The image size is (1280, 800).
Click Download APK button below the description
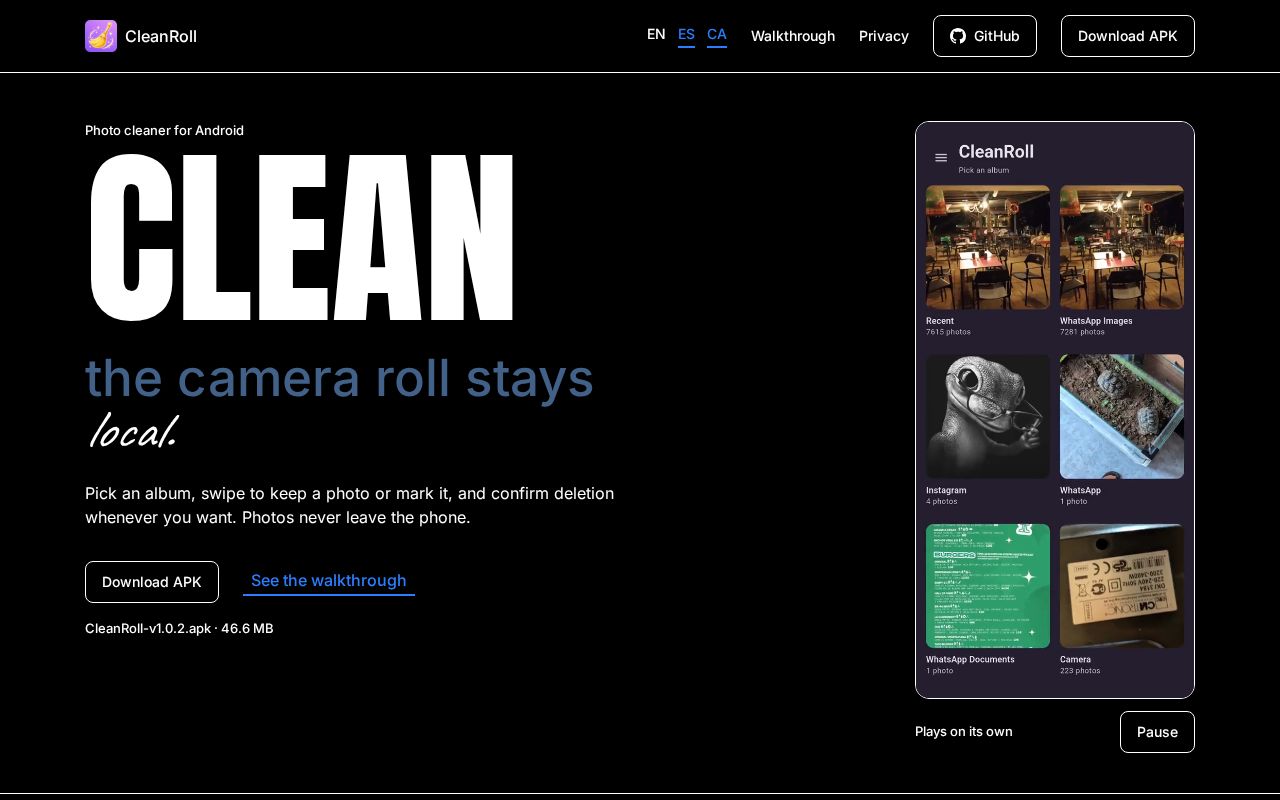click(152, 582)
